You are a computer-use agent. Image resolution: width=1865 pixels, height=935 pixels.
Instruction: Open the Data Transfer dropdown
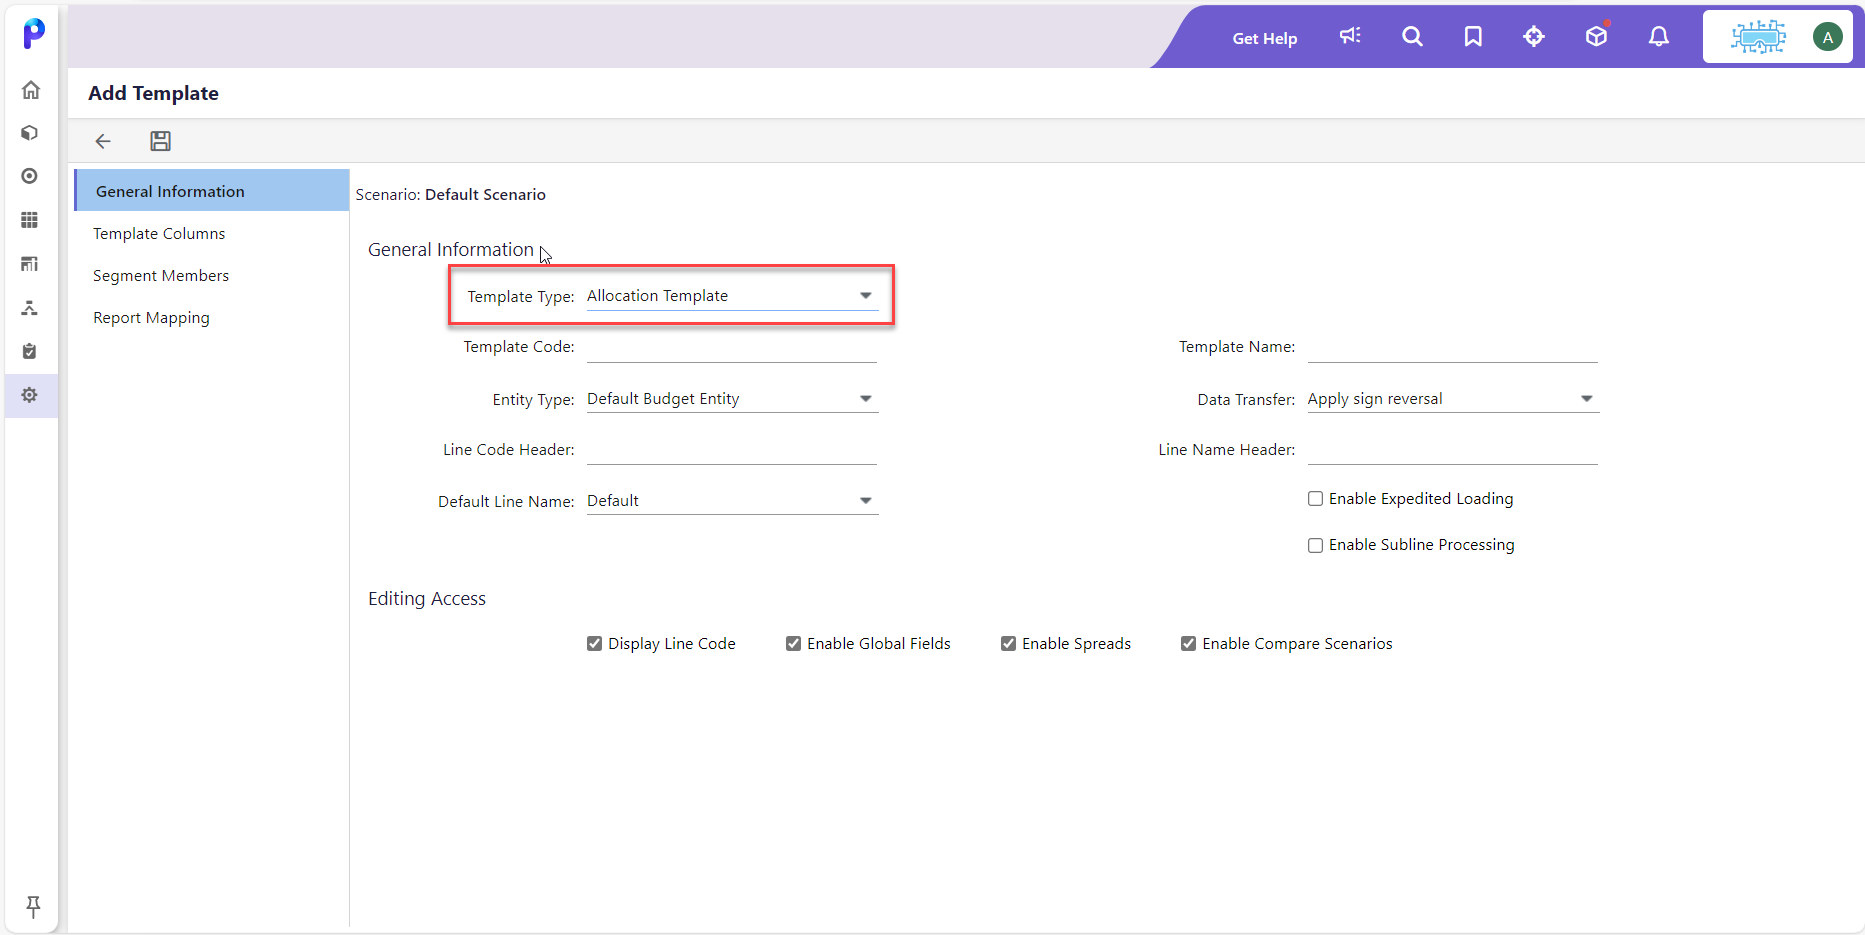(x=1453, y=399)
